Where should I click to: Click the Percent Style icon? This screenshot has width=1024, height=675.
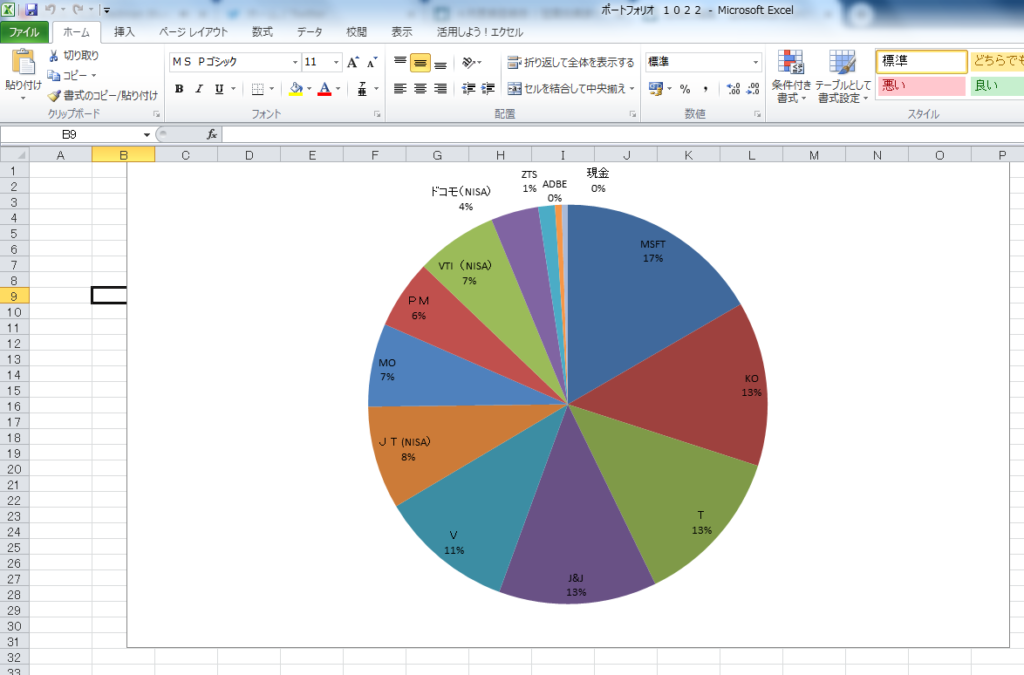click(685, 89)
